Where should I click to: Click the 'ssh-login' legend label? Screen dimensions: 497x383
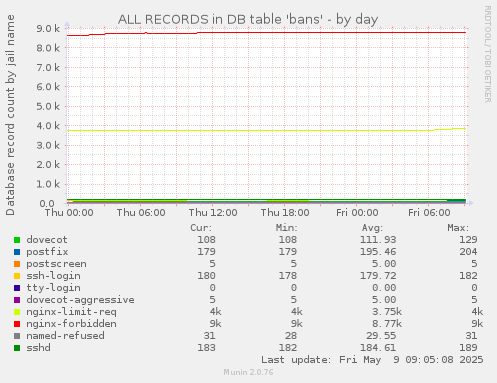(53, 276)
